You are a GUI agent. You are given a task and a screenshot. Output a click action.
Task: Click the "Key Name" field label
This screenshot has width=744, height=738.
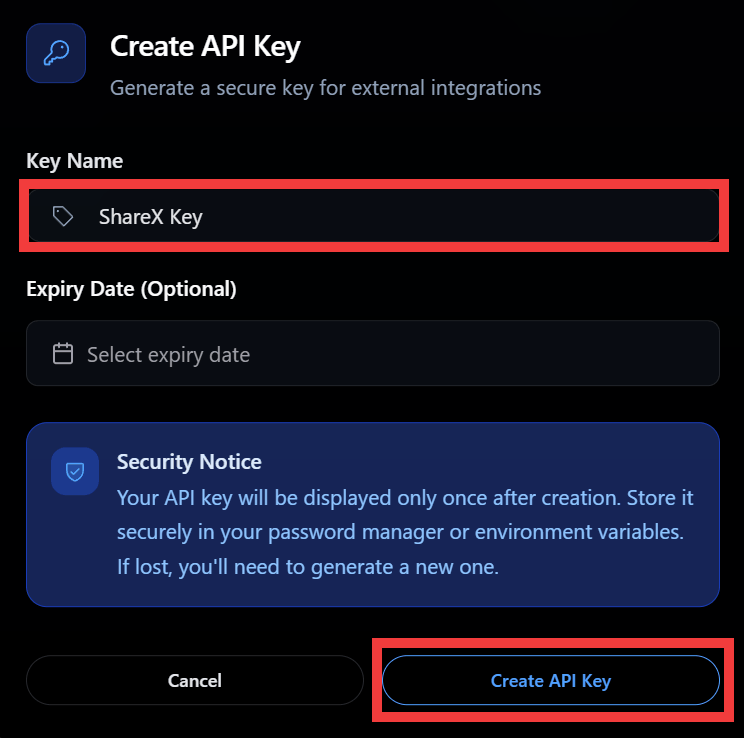pos(75,161)
